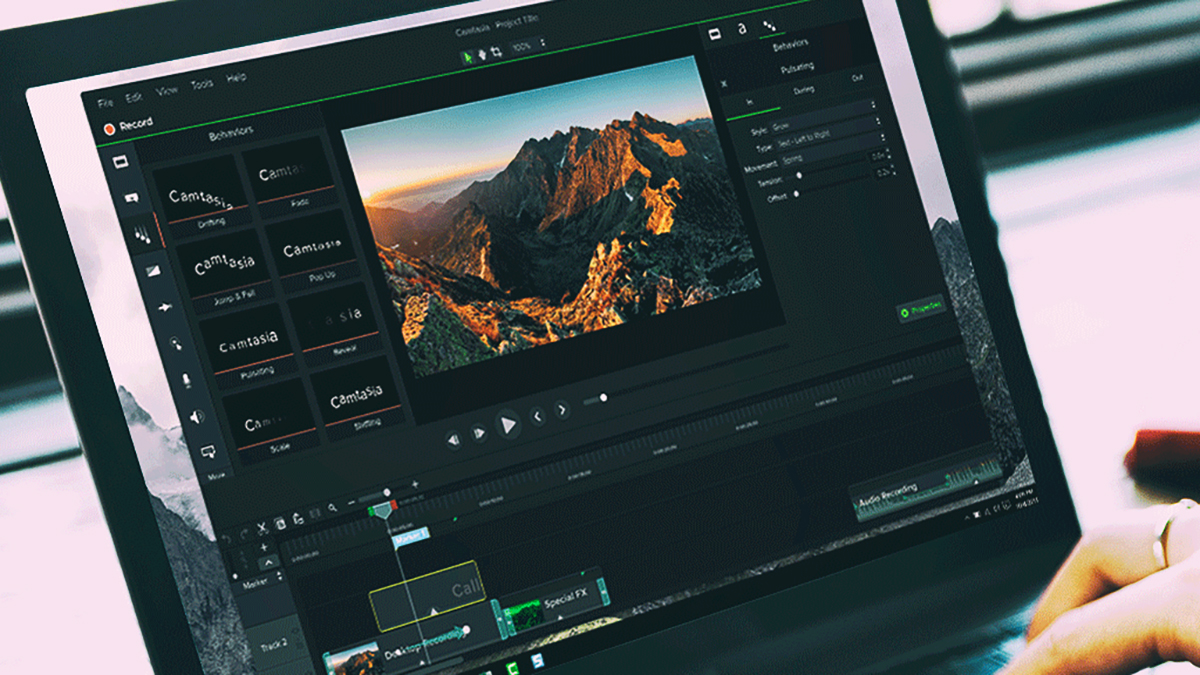1200x675 pixels.
Task: Switch to the During tab of Pulsating behavior
Action: [x=804, y=89]
